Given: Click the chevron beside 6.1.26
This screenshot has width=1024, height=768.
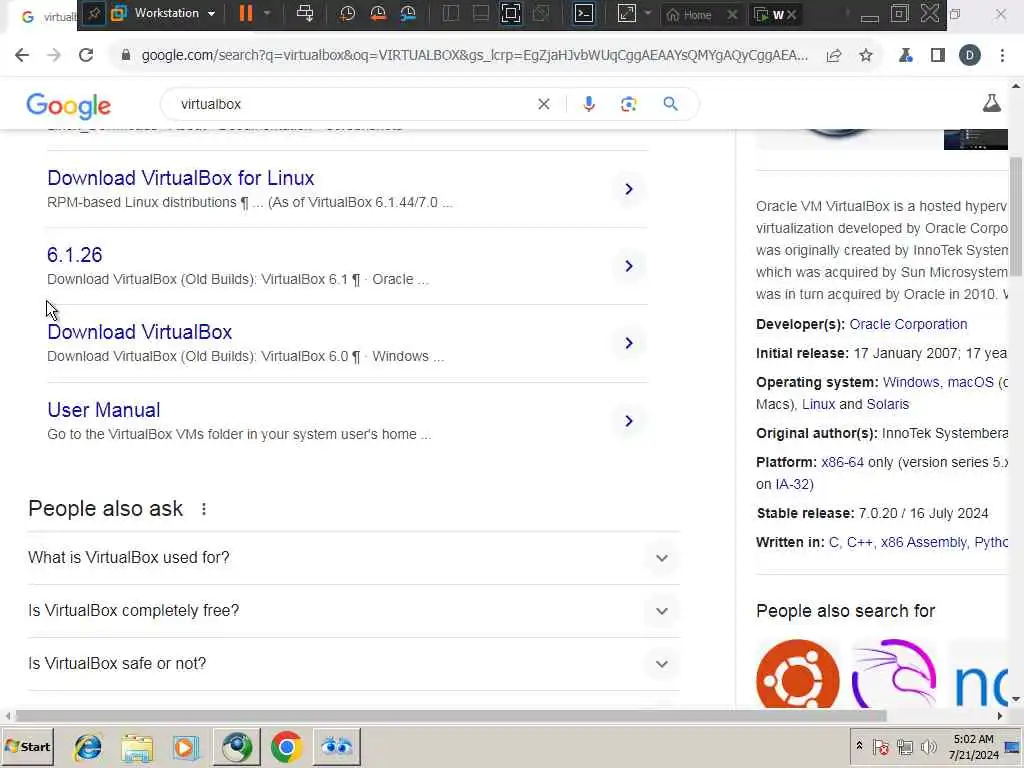Looking at the screenshot, I should pyautogui.click(x=629, y=266).
